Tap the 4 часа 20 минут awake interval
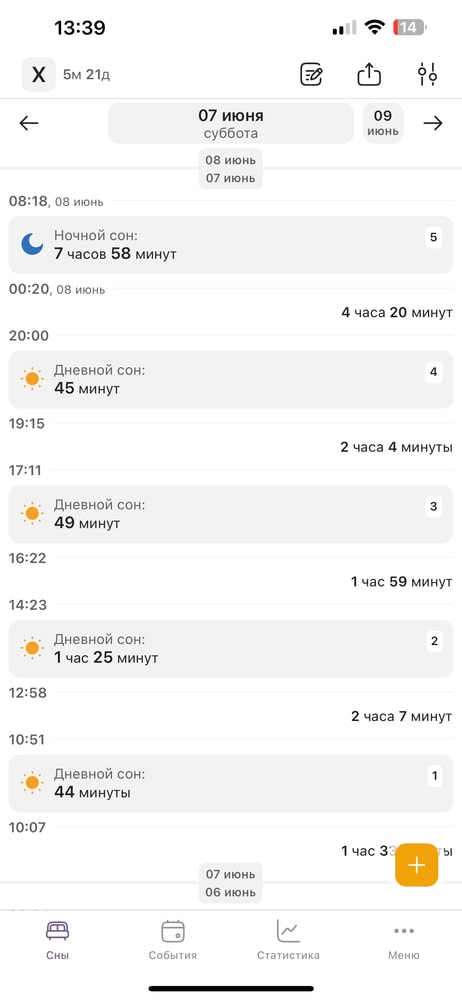The image size is (462, 1000). click(x=397, y=312)
